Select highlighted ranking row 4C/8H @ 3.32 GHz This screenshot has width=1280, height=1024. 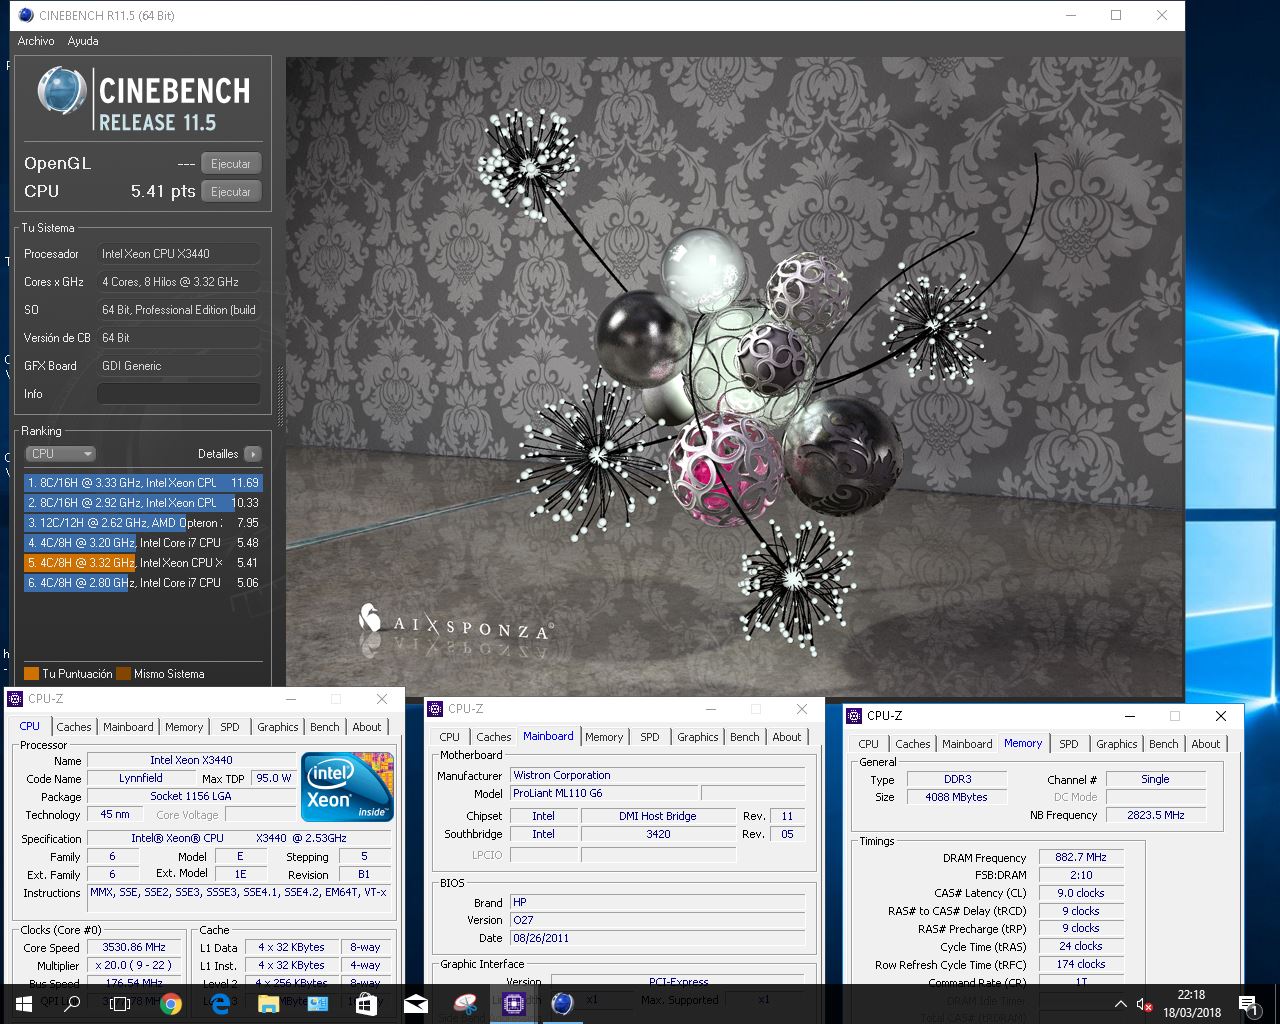(143, 563)
